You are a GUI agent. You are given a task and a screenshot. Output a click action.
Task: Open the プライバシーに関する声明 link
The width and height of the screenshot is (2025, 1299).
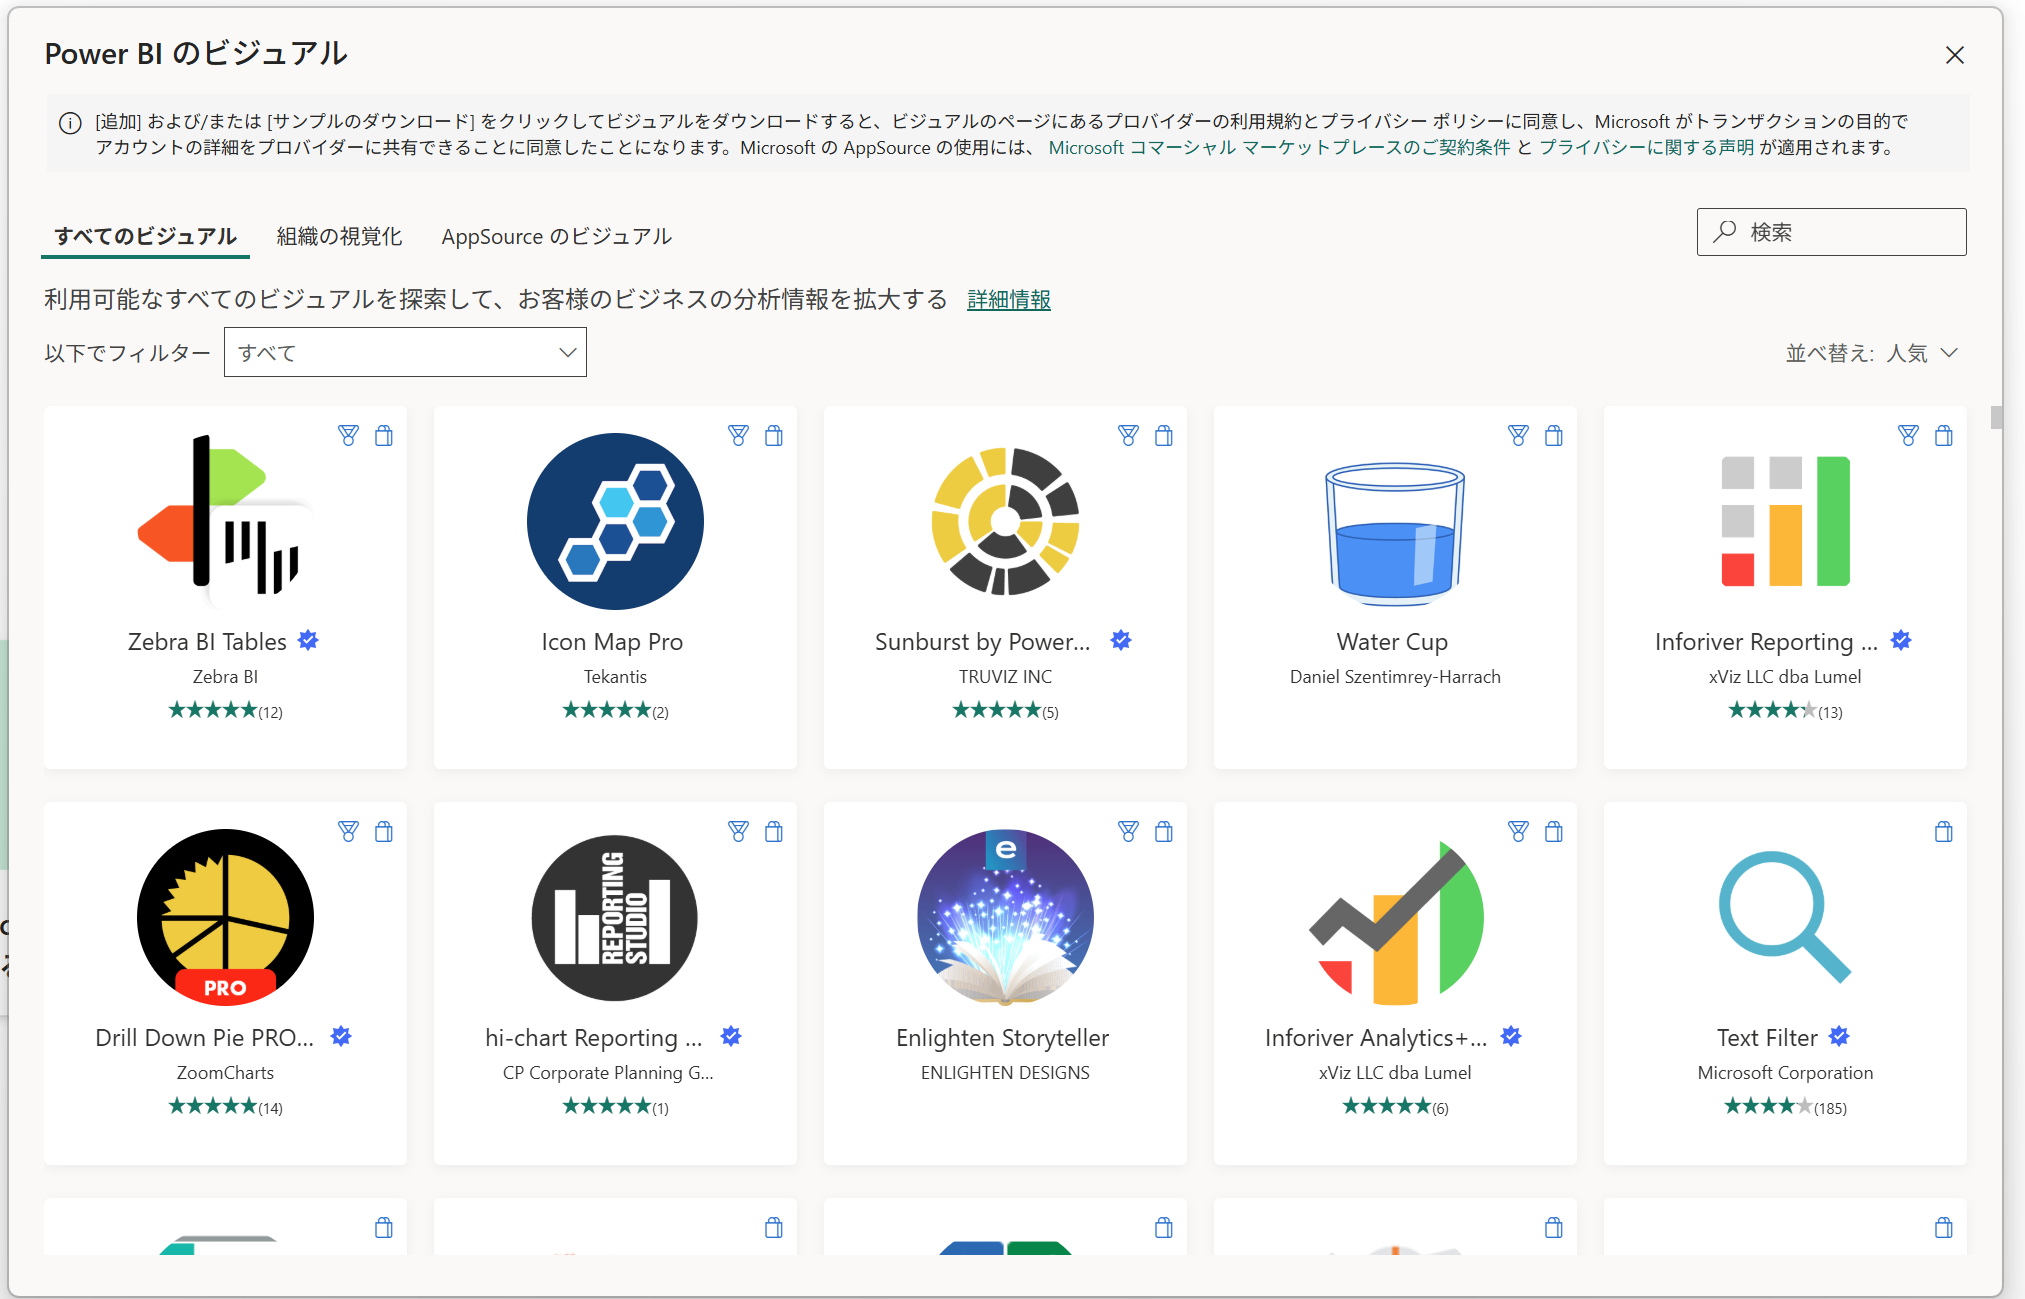pos(1646,148)
